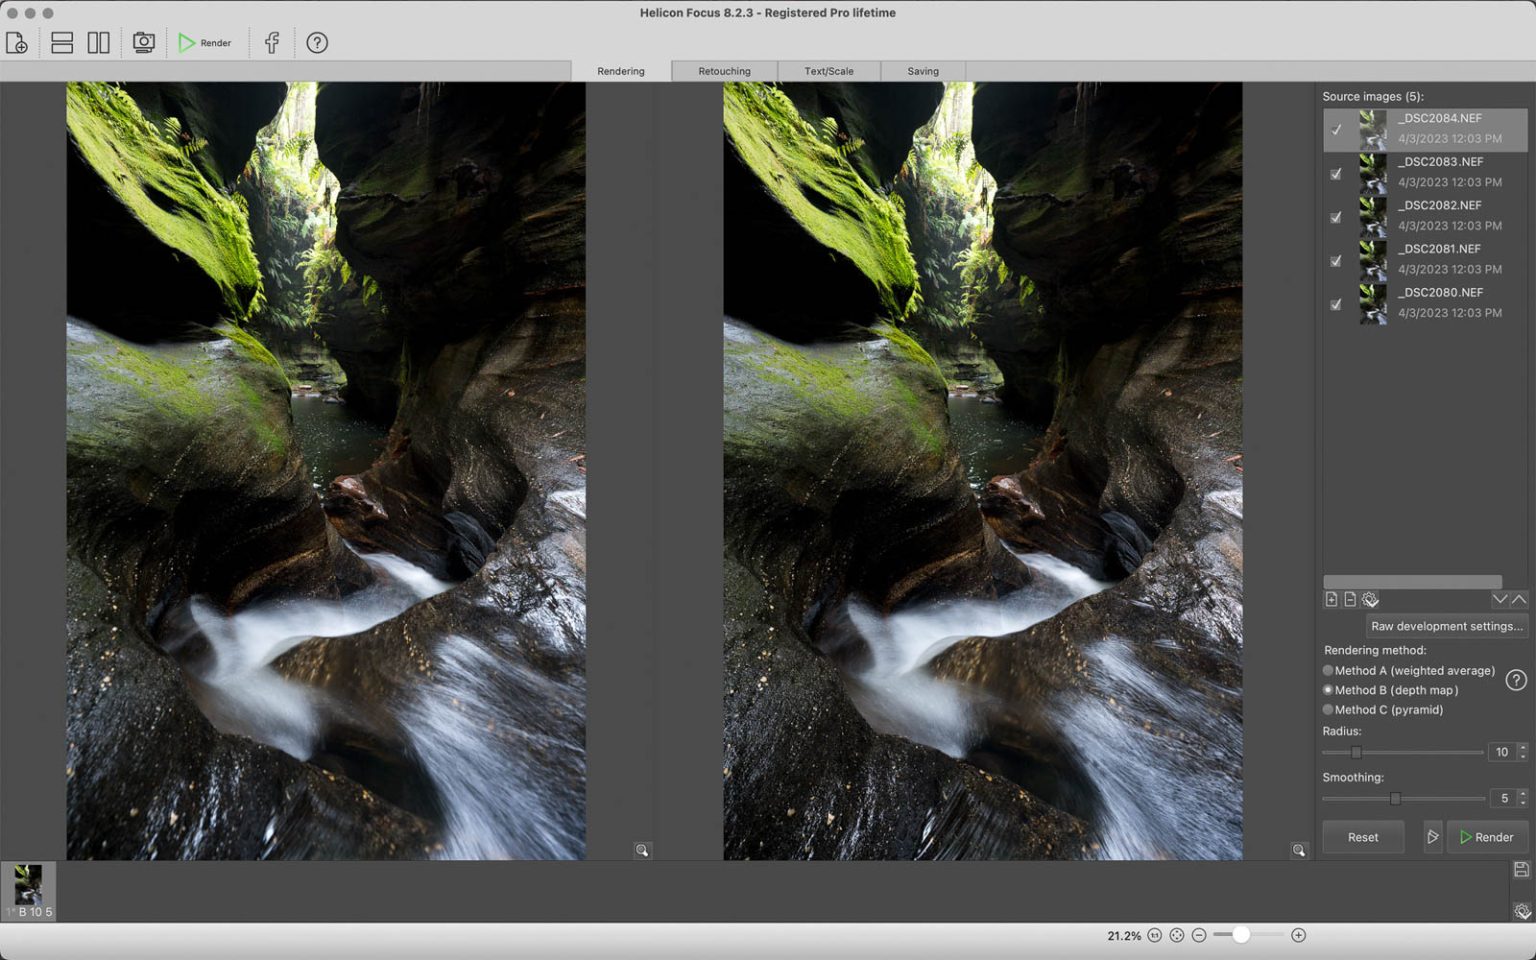The height and width of the screenshot is (960, 1536).
Task: Open the camera tethering tool
Action: tap(143, 42)
